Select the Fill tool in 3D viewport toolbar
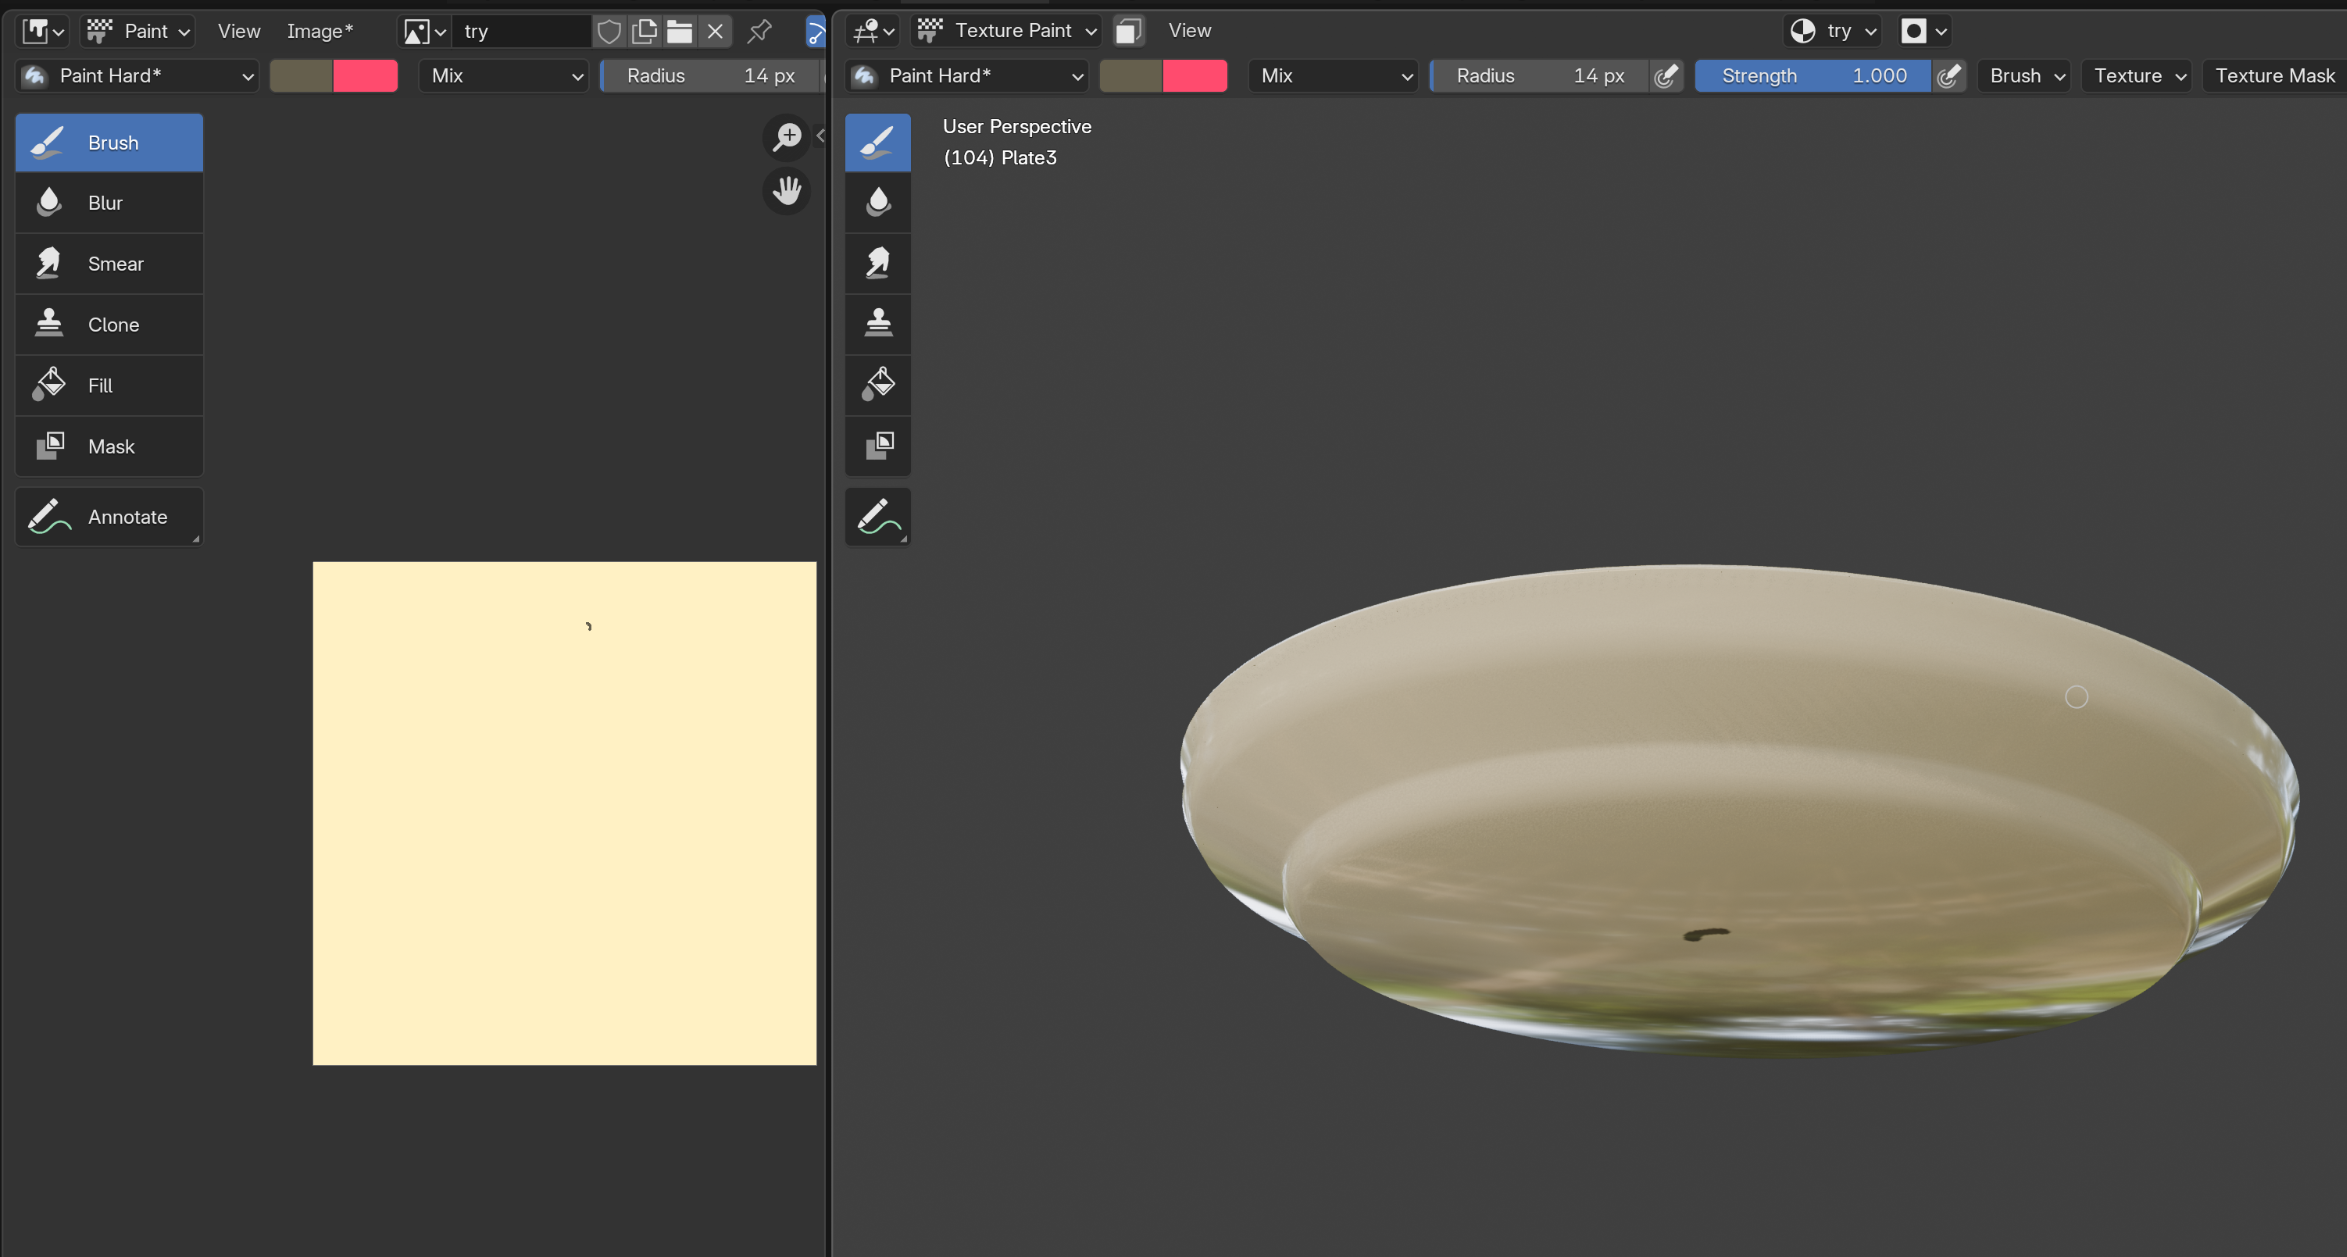The width and height of the screenshot is (2347, 1257). click(877, 384)
